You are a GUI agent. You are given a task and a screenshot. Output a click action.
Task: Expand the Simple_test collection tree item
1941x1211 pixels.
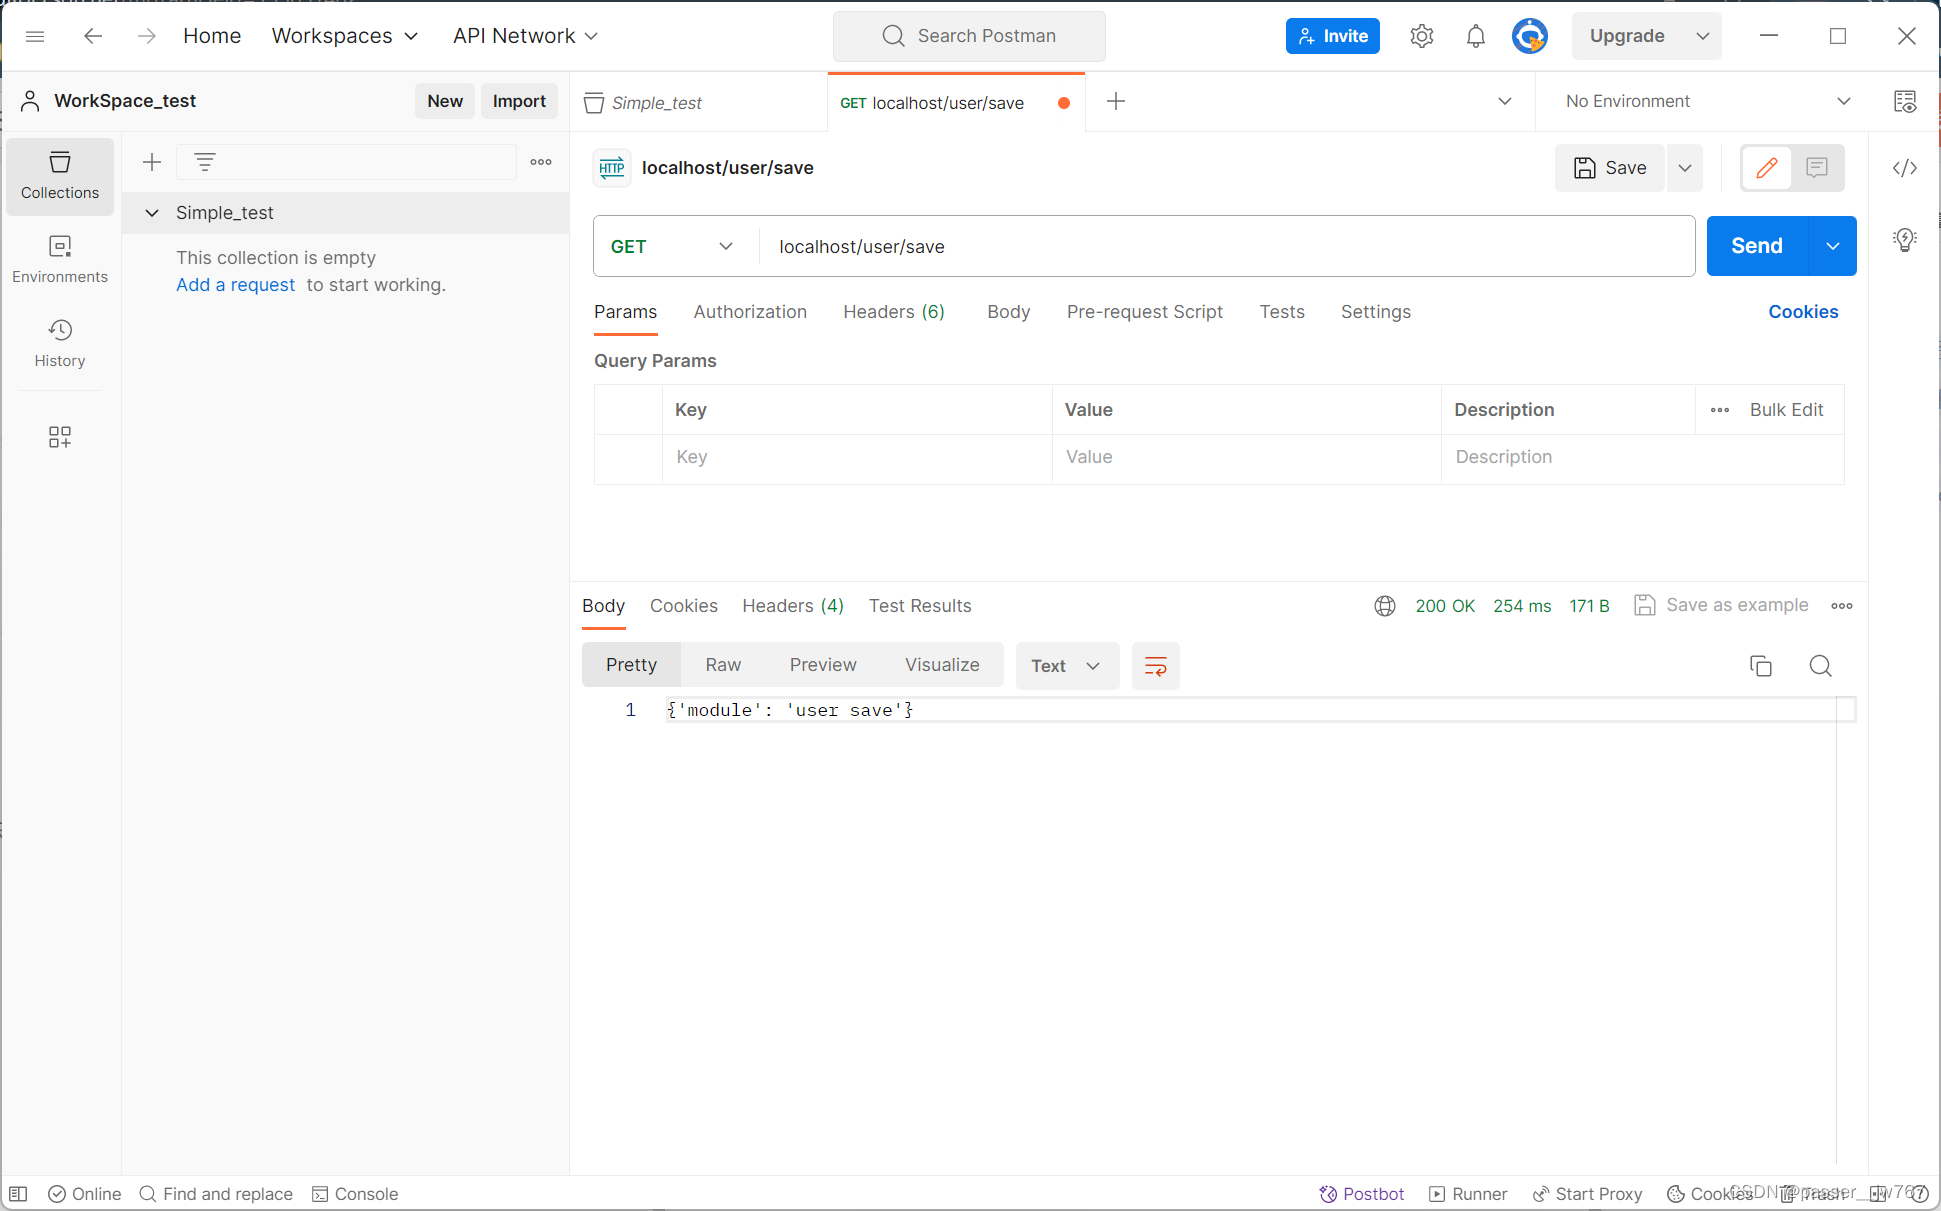pos(152,211)
